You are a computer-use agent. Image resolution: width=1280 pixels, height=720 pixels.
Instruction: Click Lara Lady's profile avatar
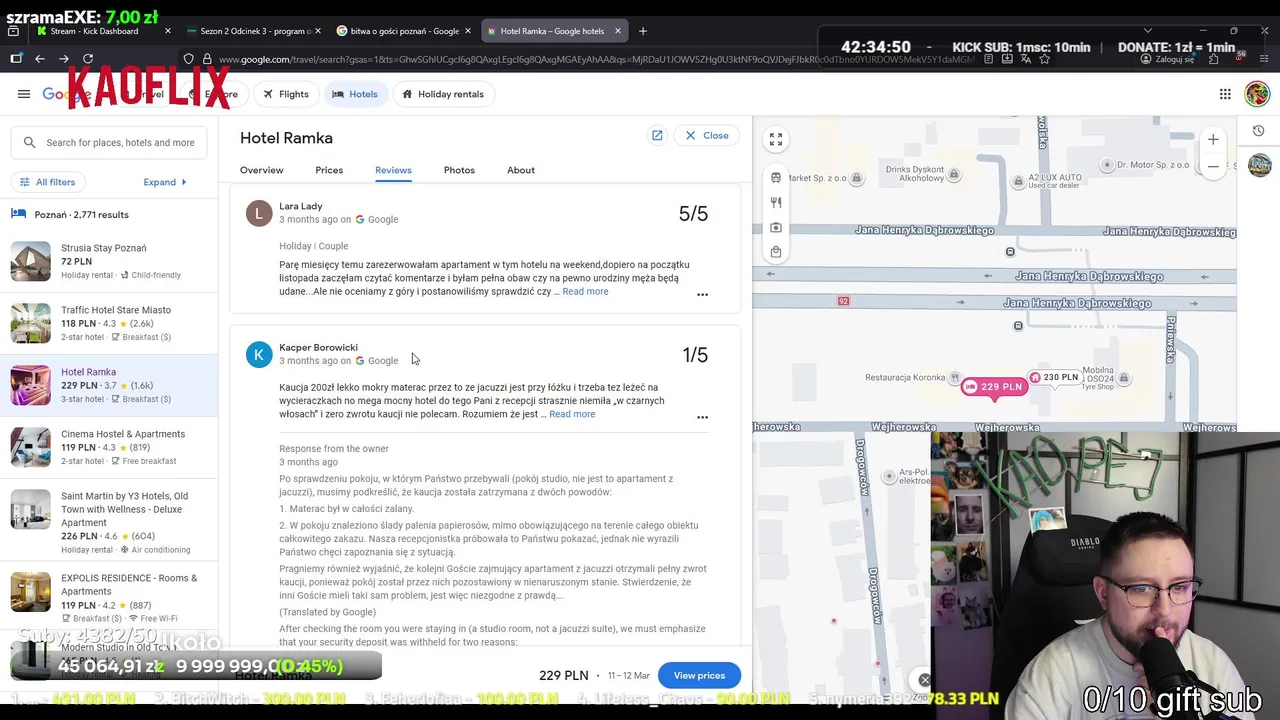click(259, 213)
